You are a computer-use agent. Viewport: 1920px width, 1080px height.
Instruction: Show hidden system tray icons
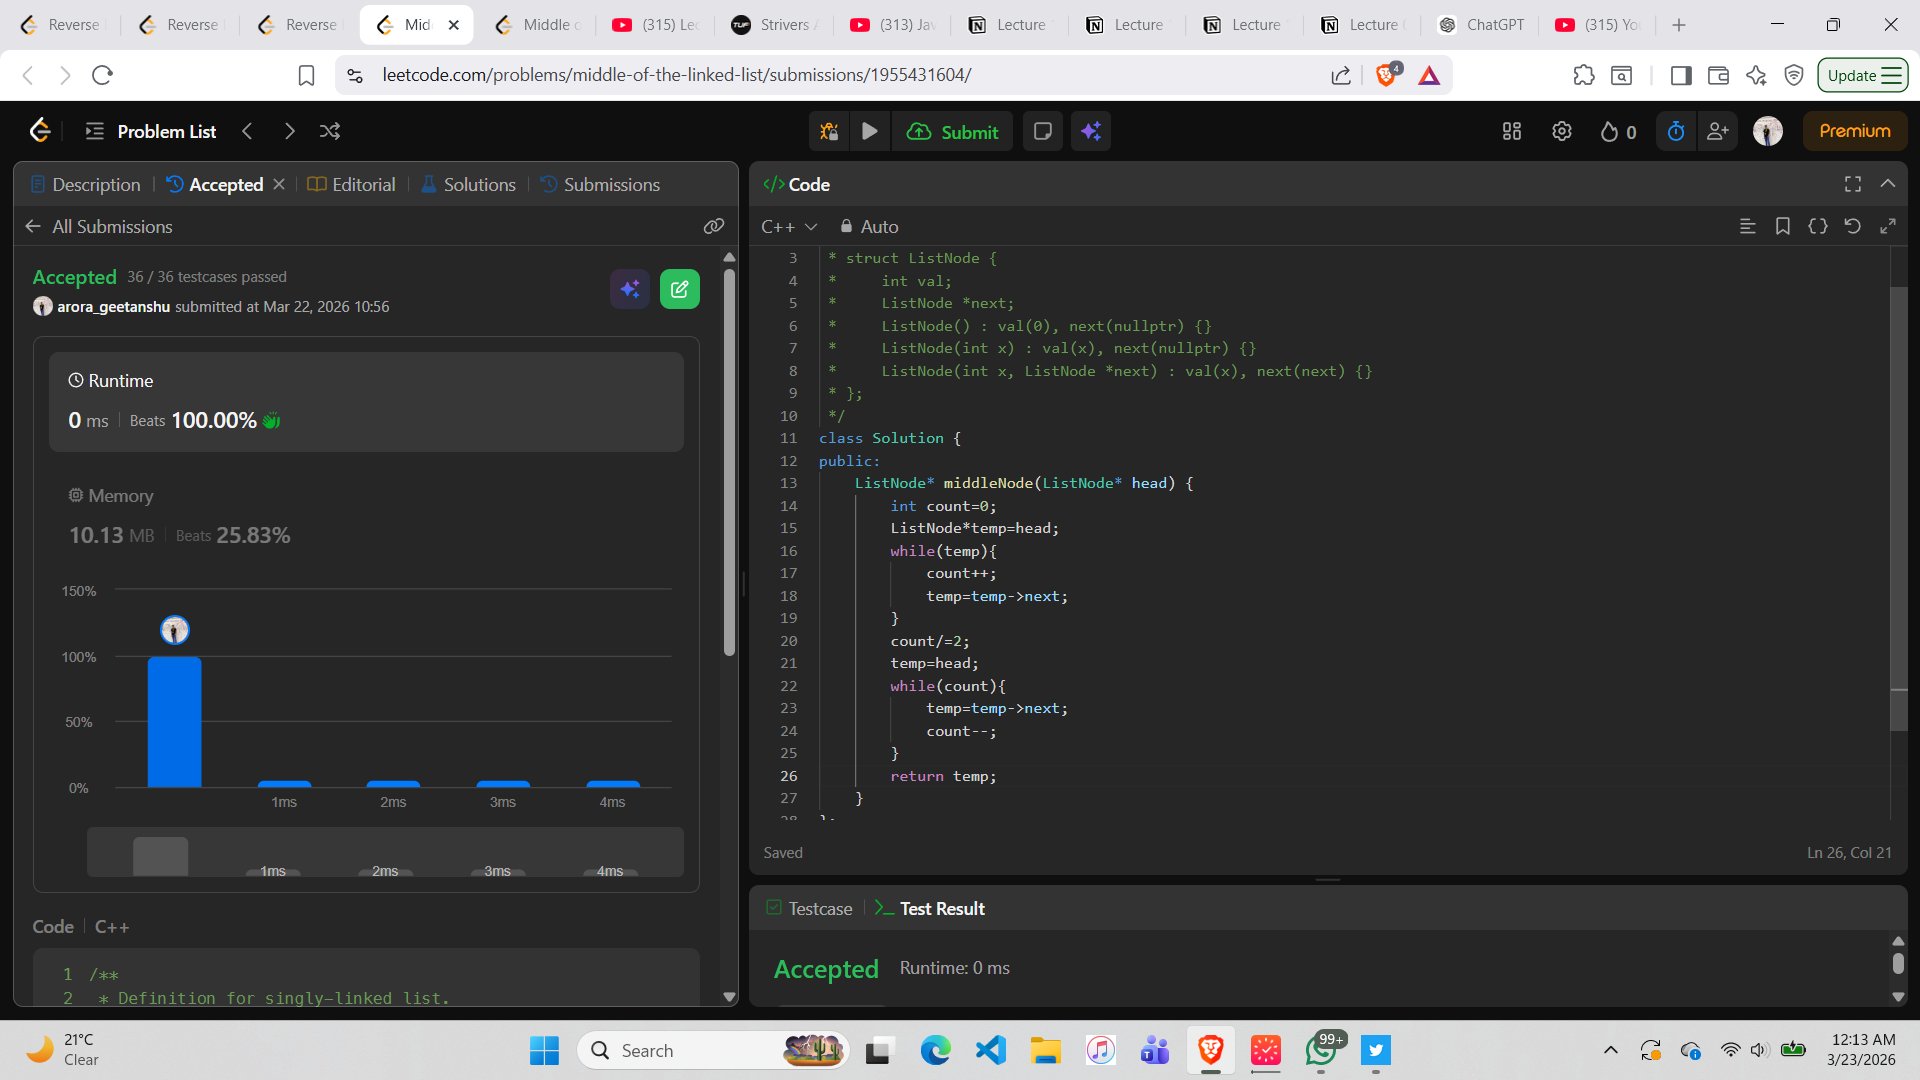pyautogui.click(x=1610, y=1050)
